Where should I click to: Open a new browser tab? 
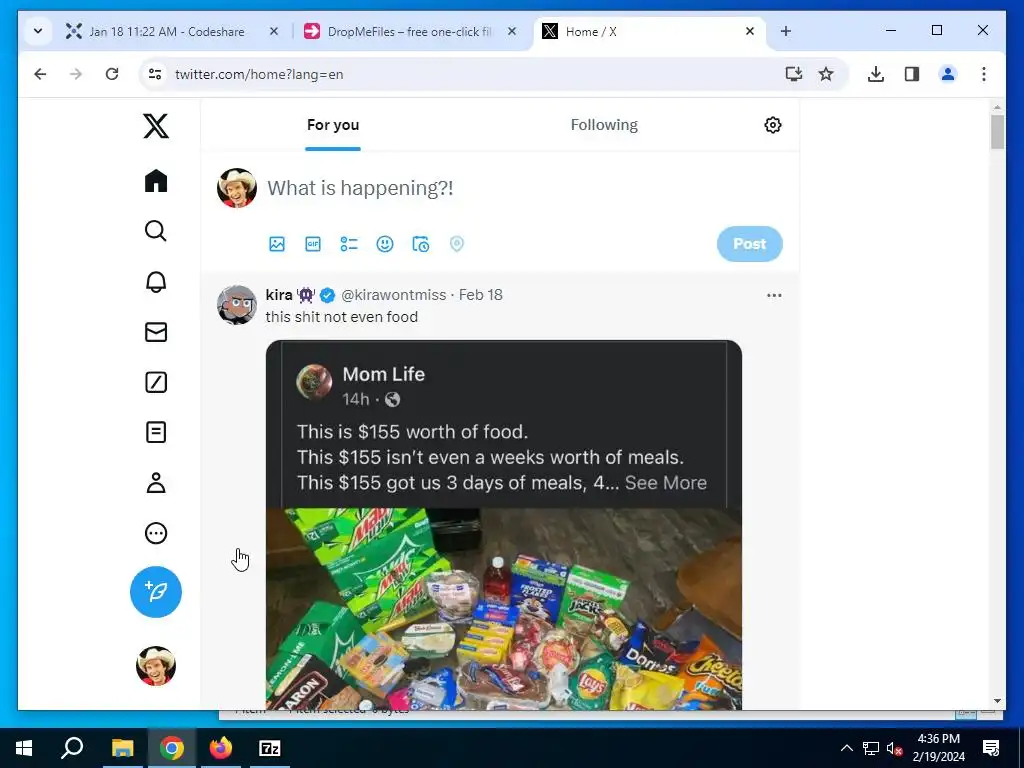click(x=786, y=31)
